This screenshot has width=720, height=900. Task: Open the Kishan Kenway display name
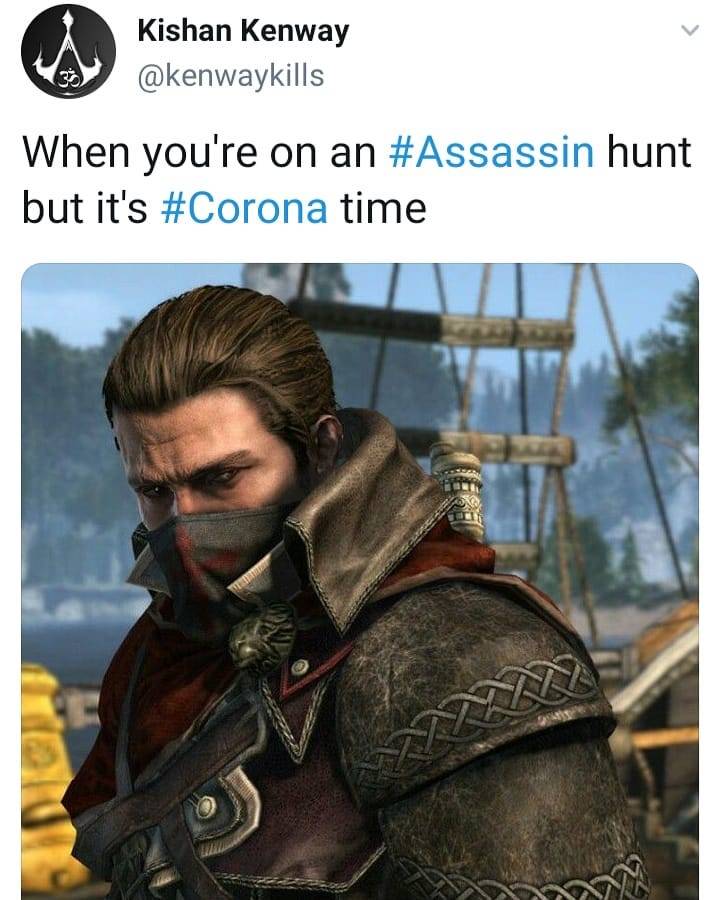pyautogui.click(x=243, y=30)
